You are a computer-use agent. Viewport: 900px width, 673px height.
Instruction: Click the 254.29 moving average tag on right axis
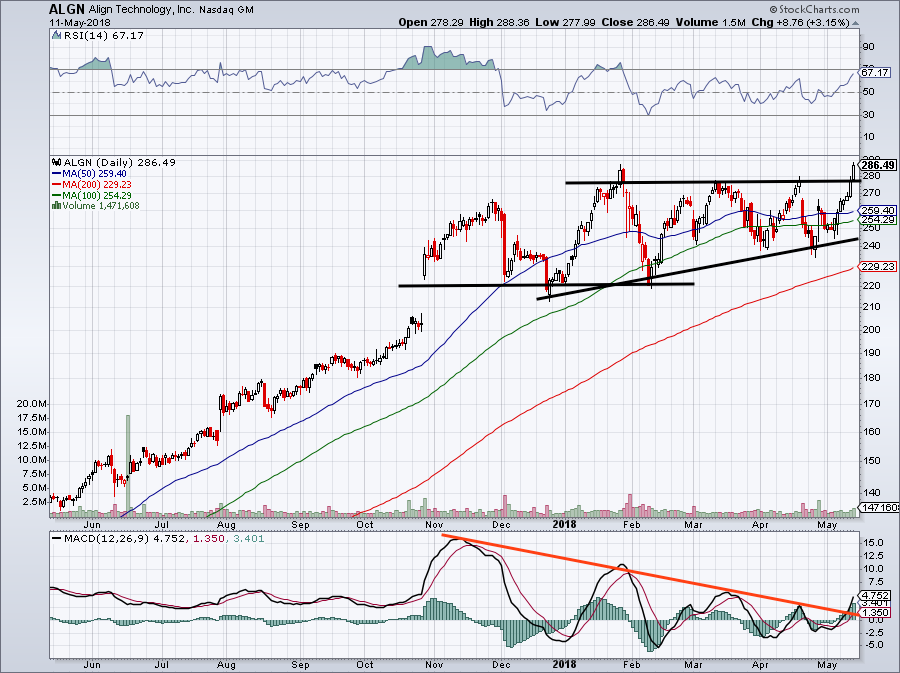pyautogui.click(x=878, y=220)
